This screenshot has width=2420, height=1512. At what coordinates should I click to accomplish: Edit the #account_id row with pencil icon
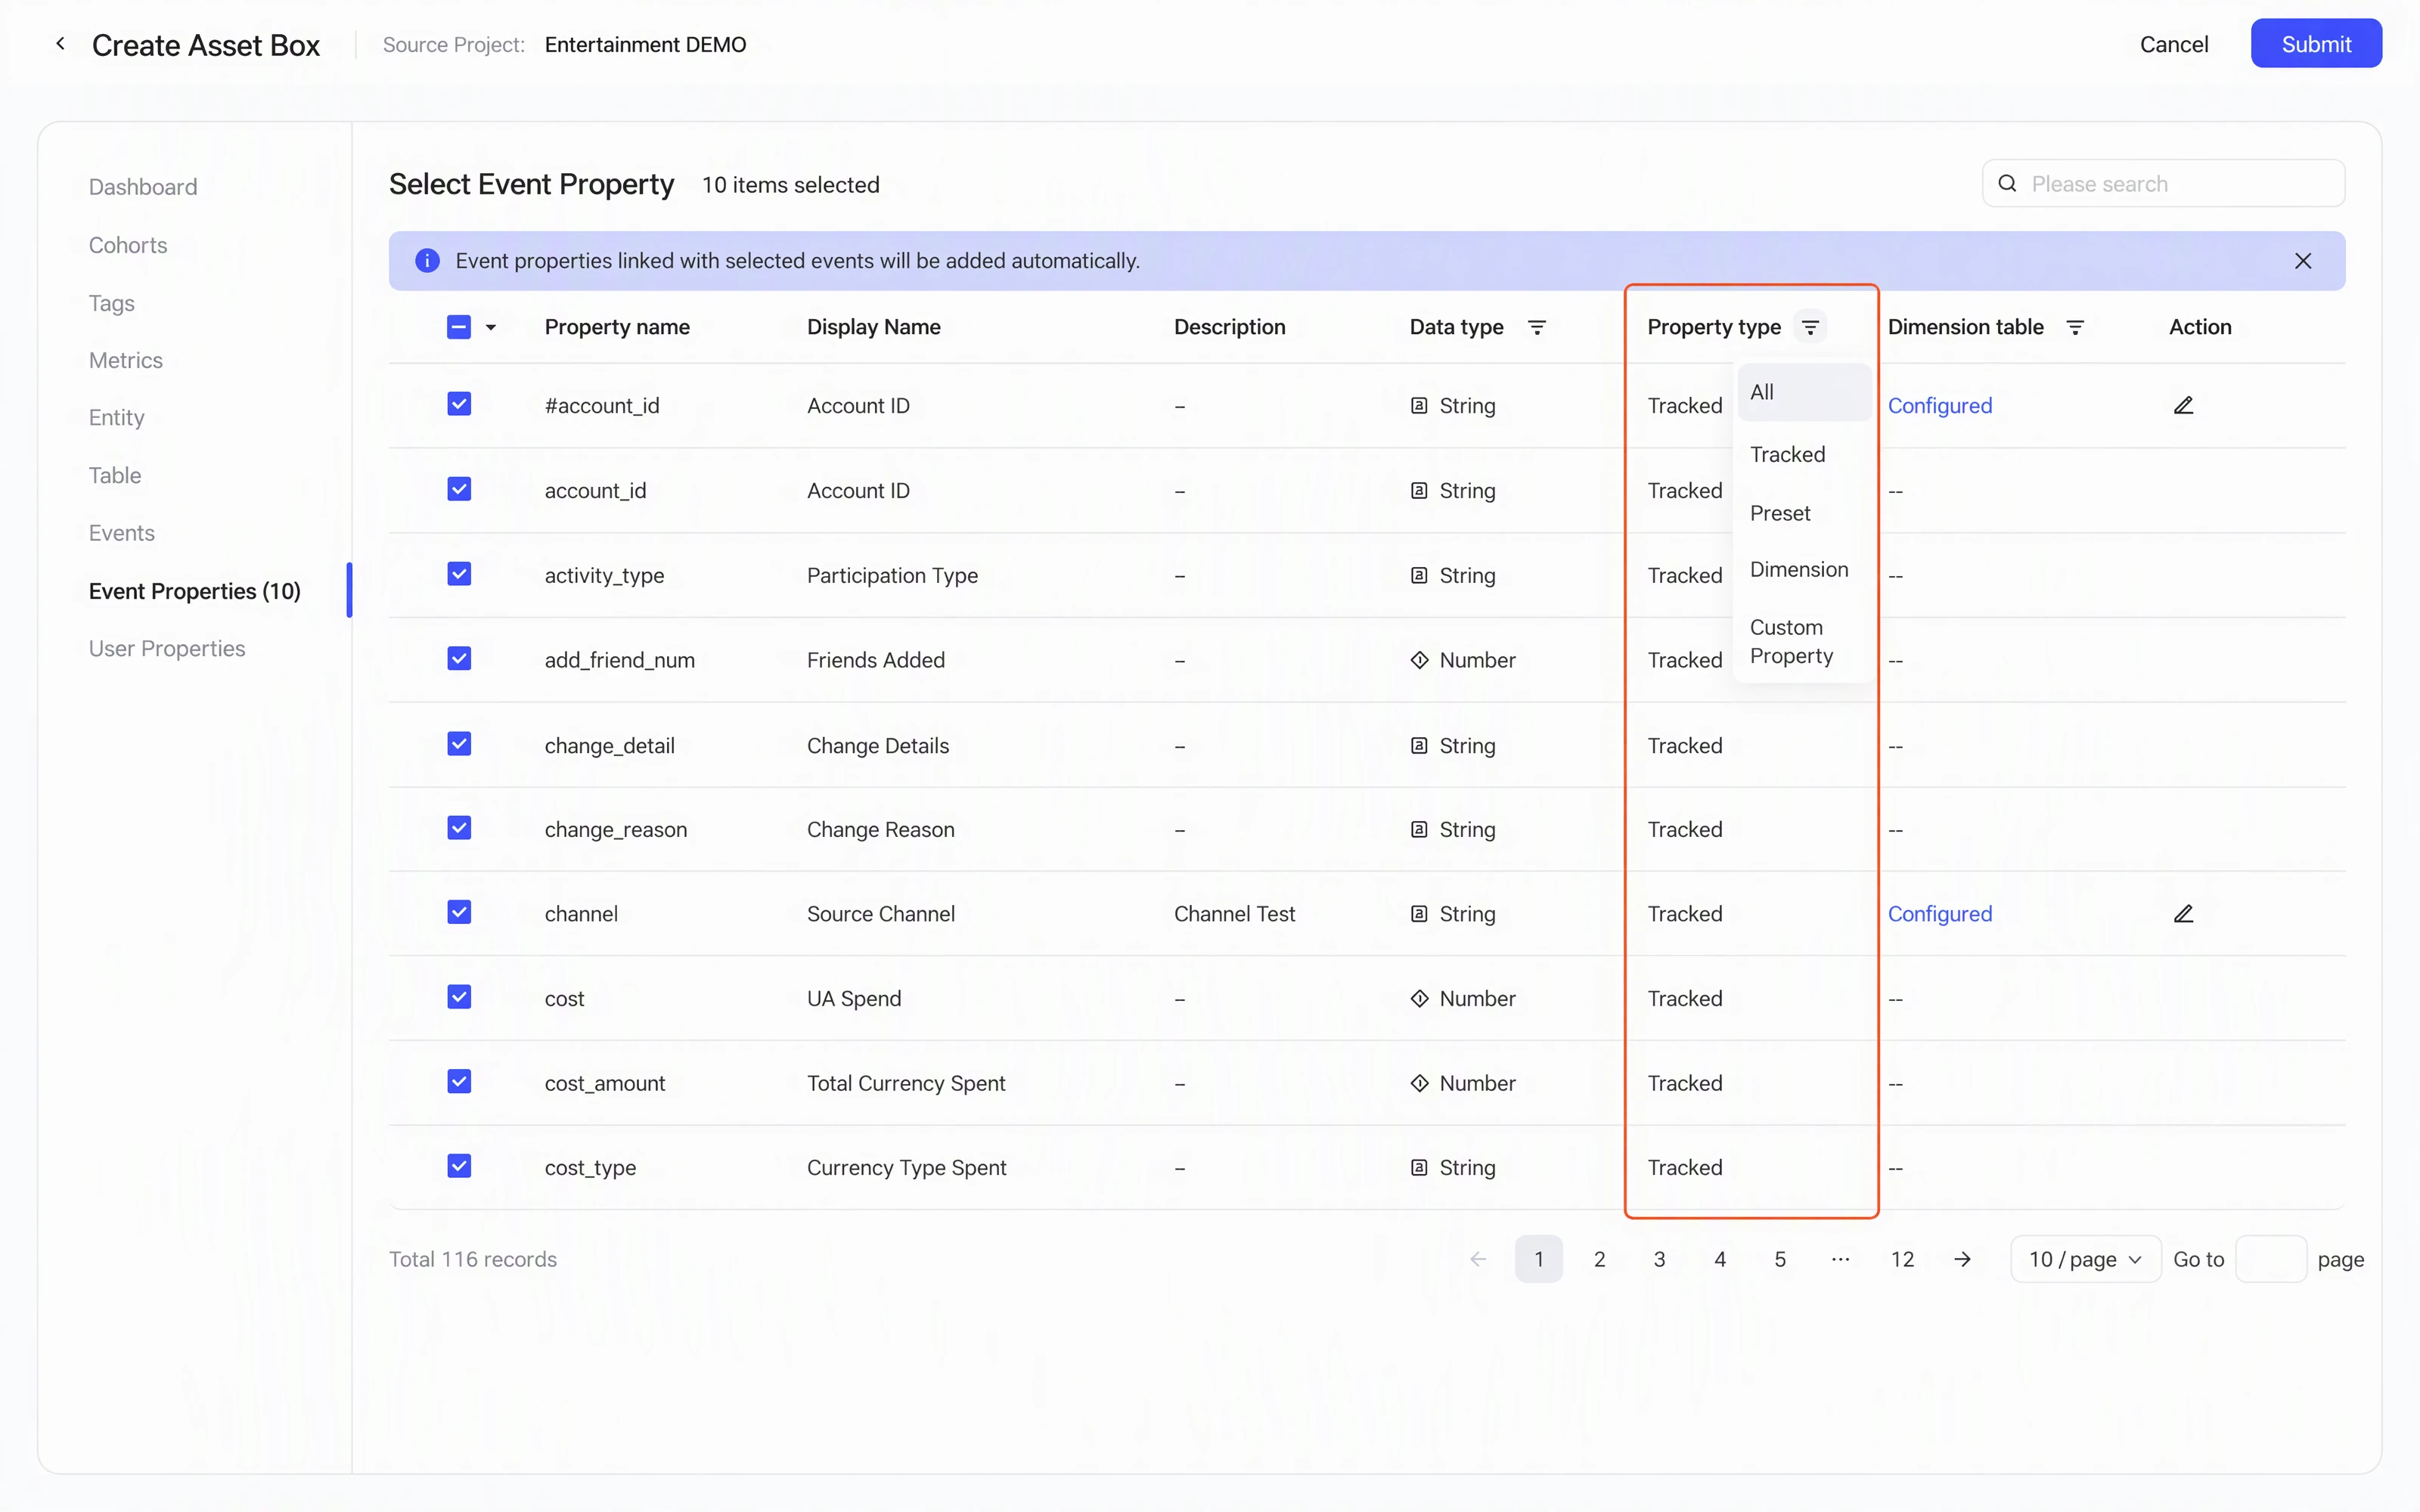(x=2183, y=405)
